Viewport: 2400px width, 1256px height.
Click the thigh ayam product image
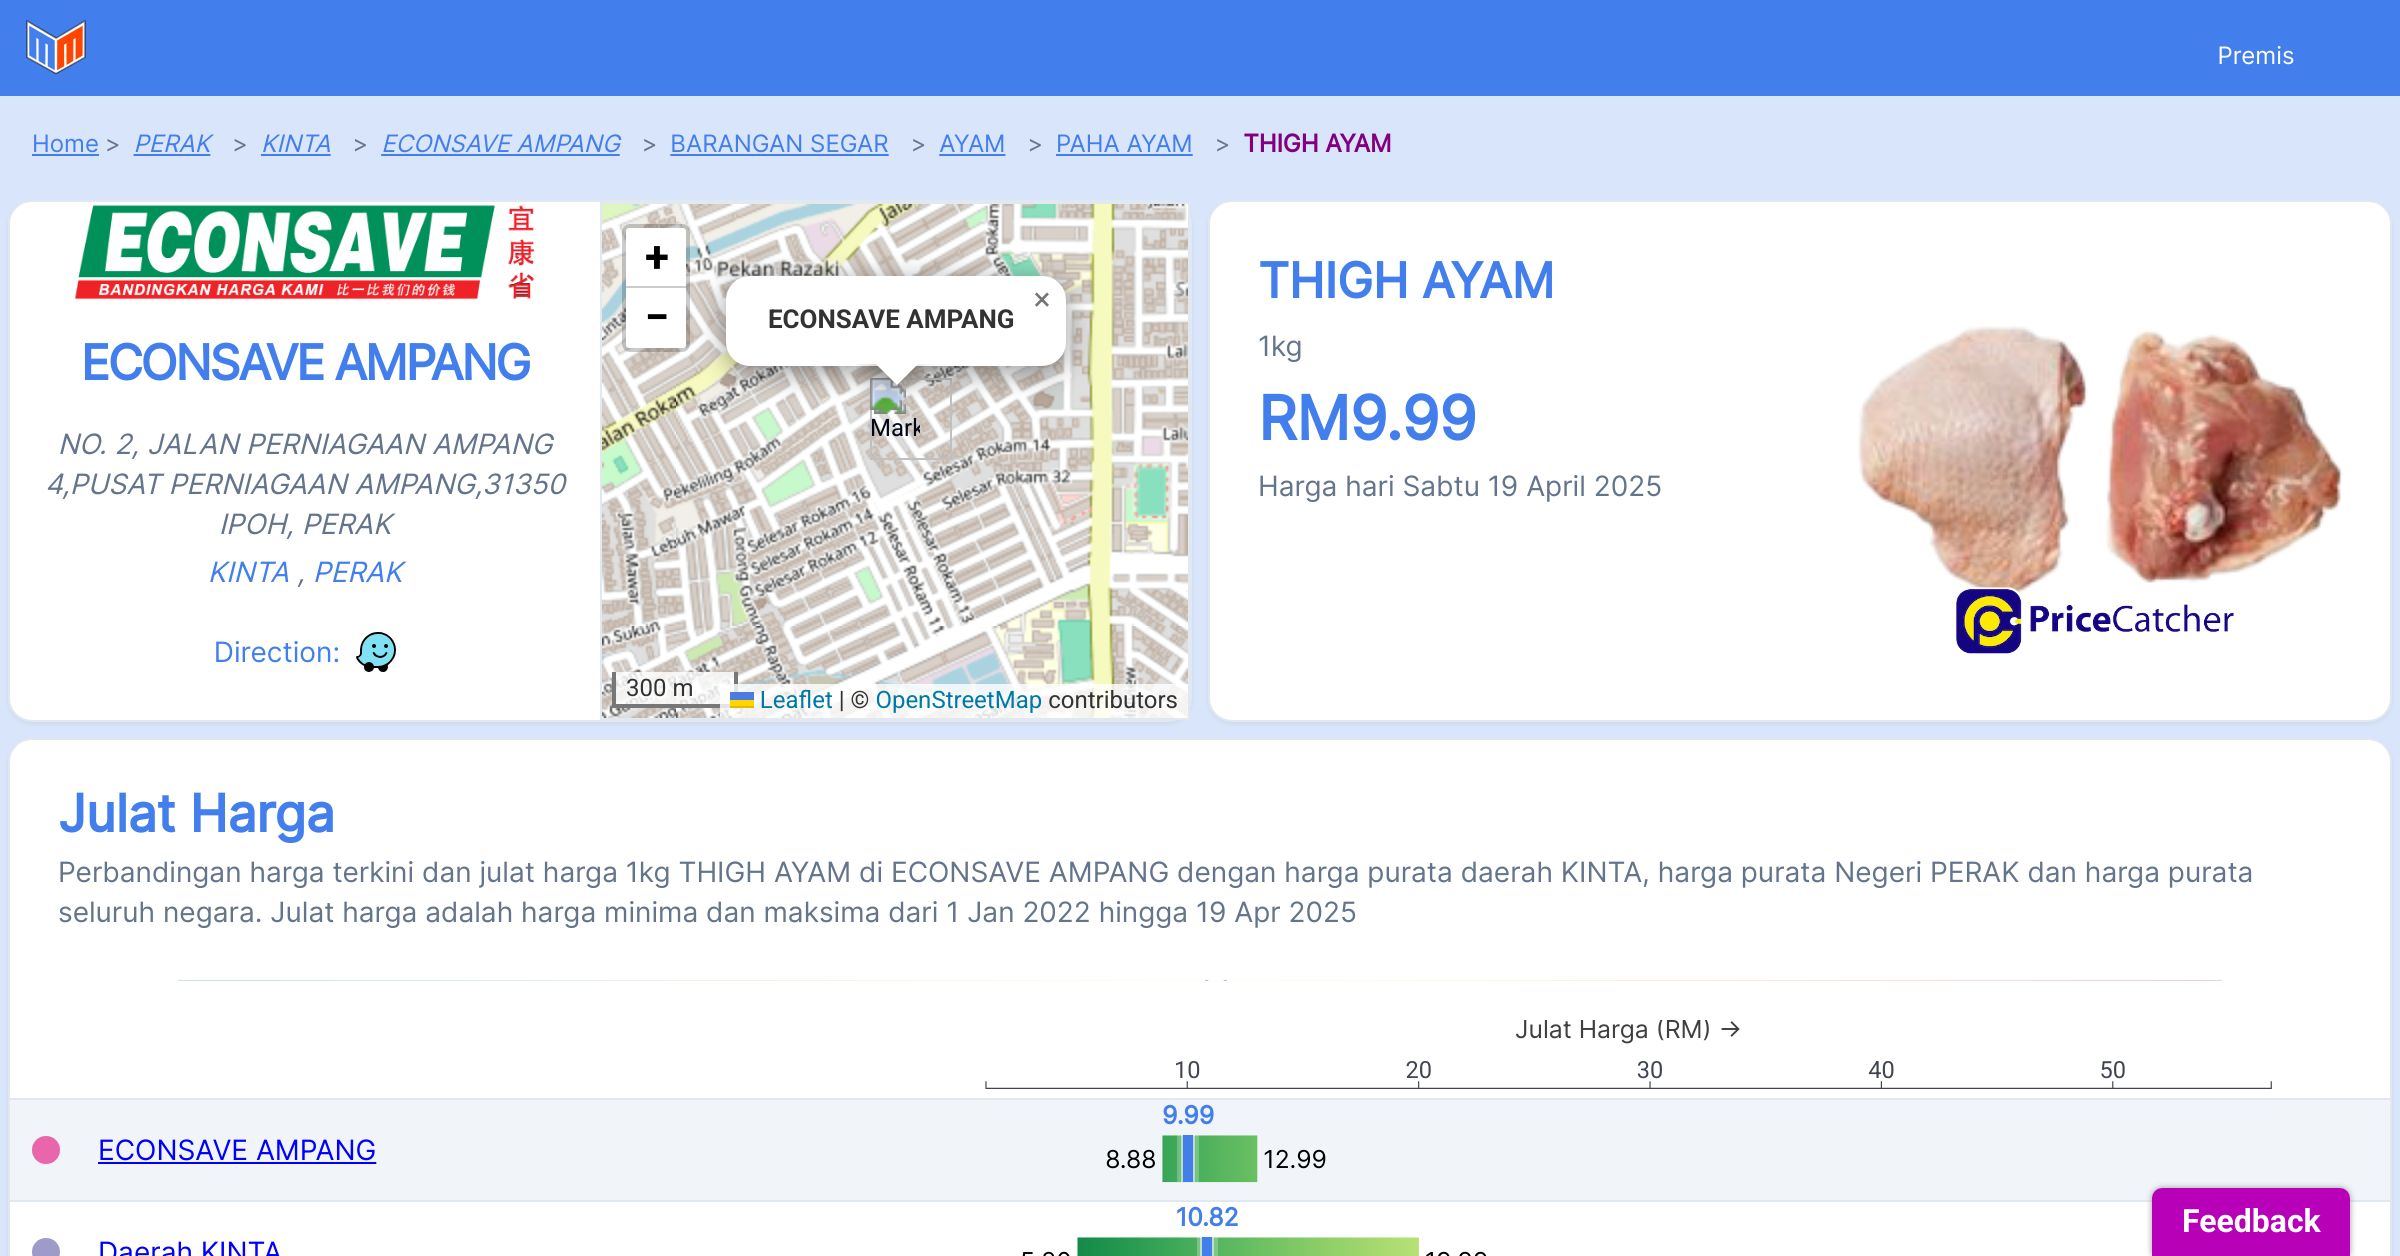point(2098,456)
